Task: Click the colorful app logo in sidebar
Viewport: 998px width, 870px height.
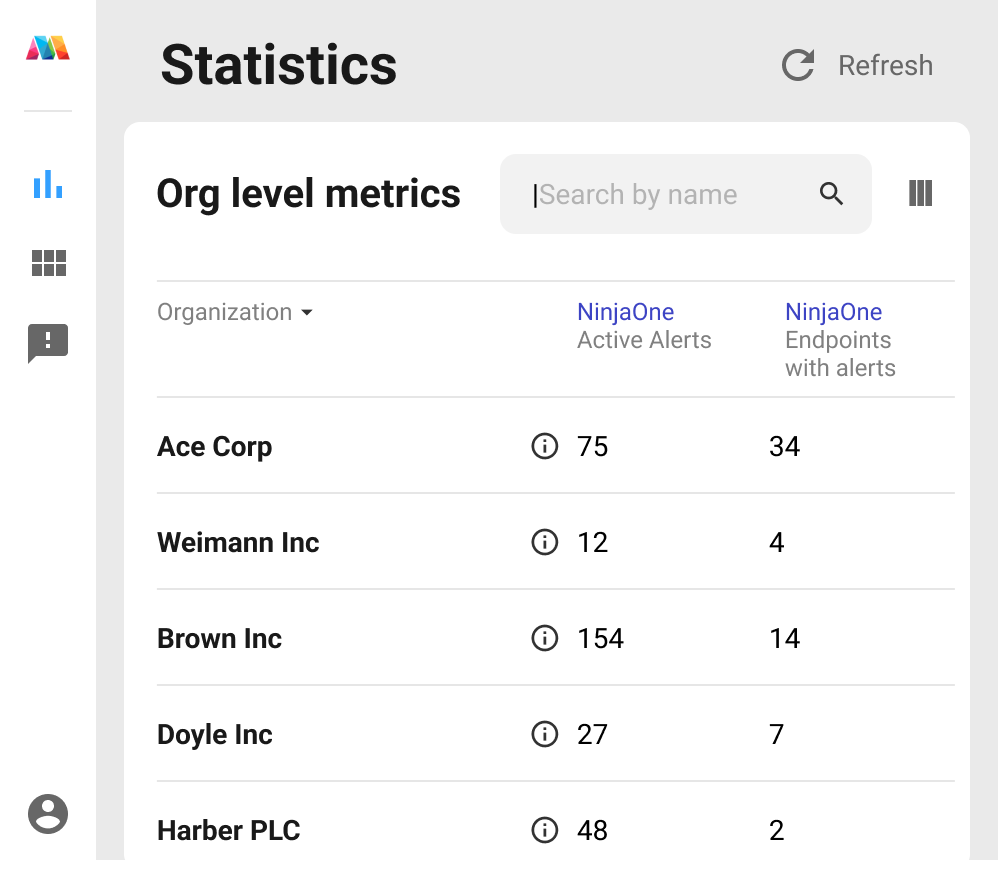Action: click(48, 48)
